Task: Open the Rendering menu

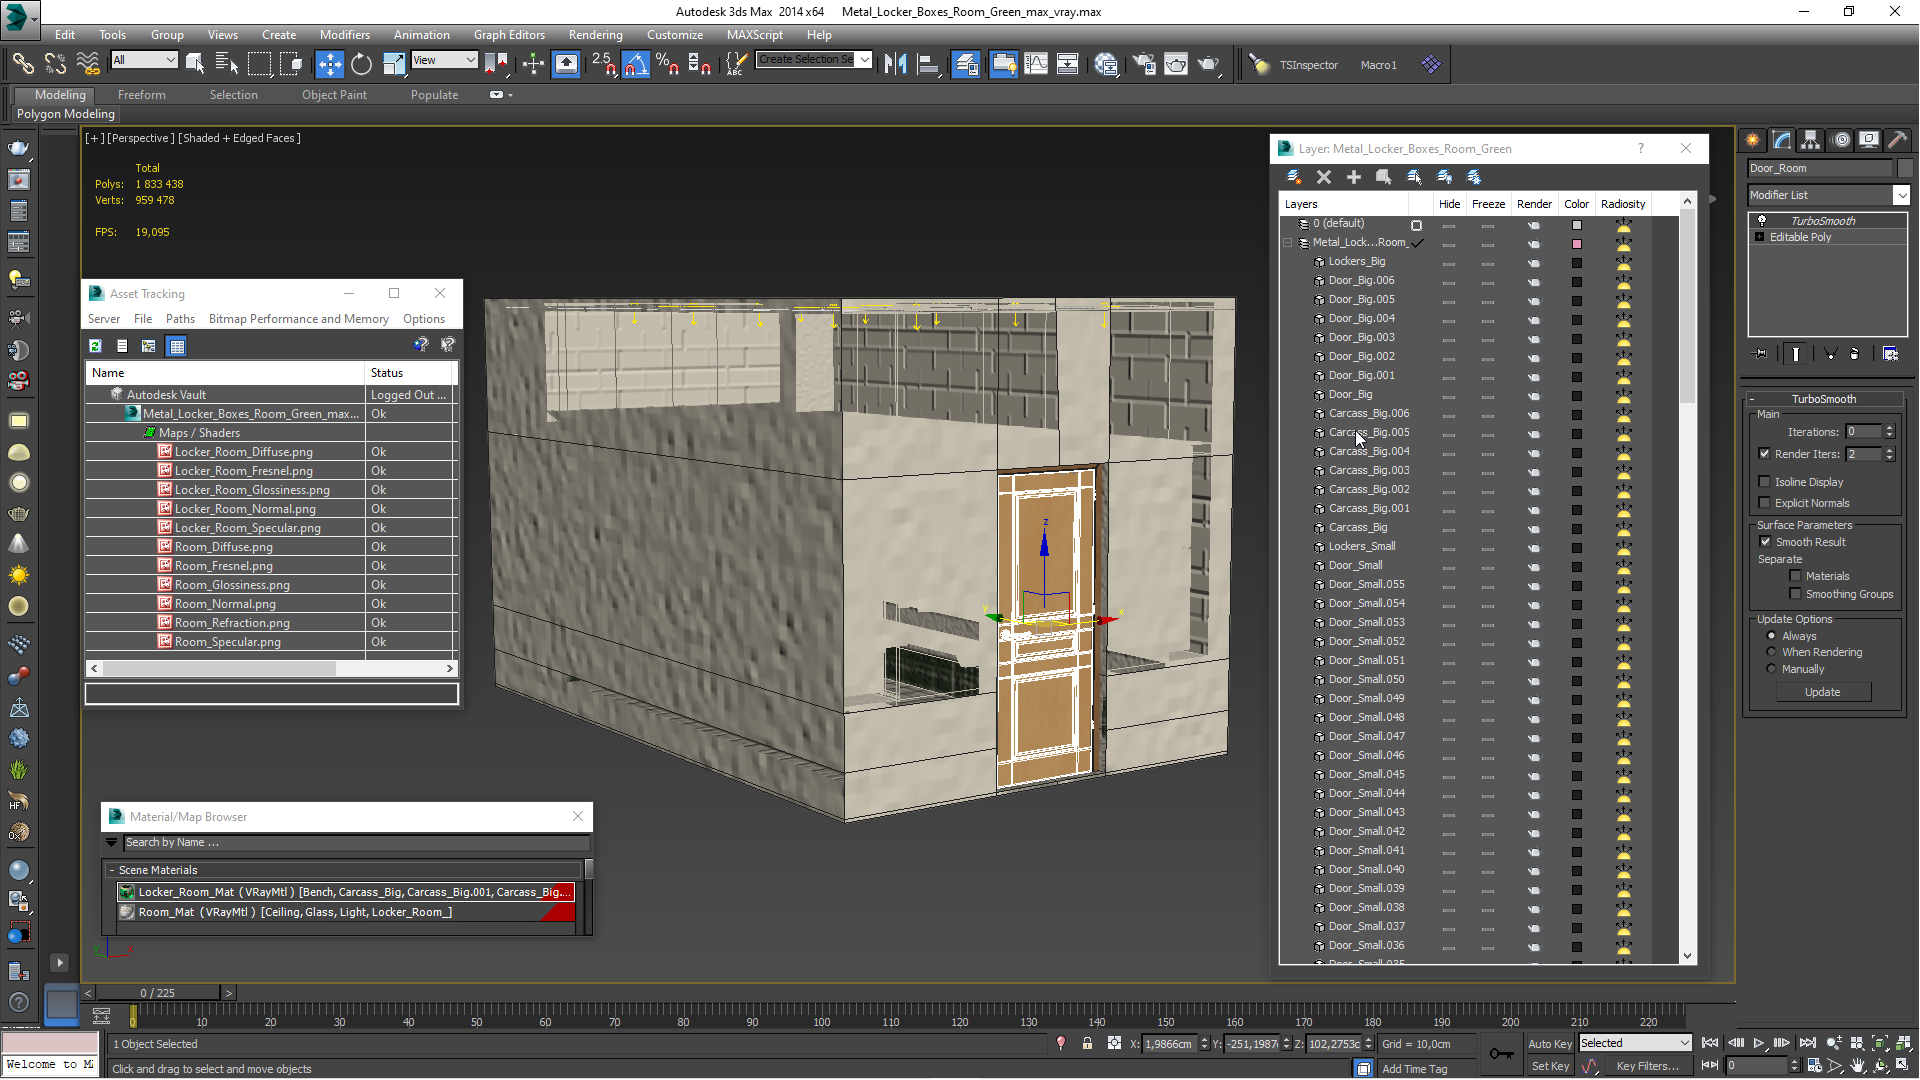Action: point(595,34)
